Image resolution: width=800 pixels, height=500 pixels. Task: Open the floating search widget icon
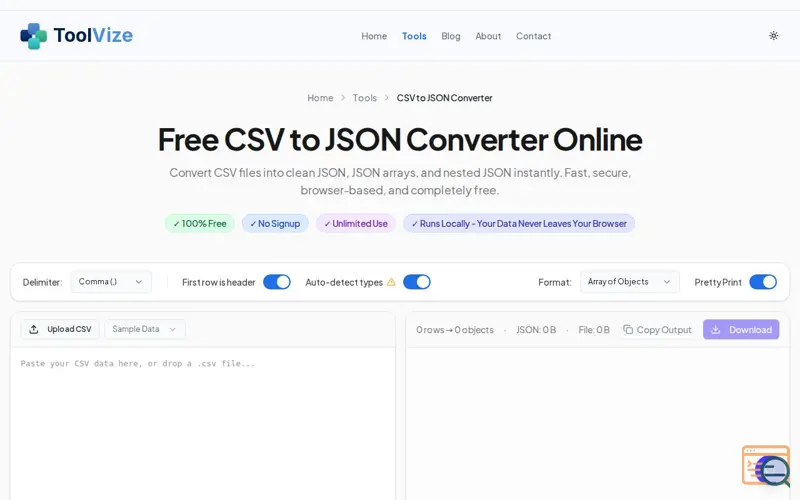pyautogui.click(x=766, y=466)
